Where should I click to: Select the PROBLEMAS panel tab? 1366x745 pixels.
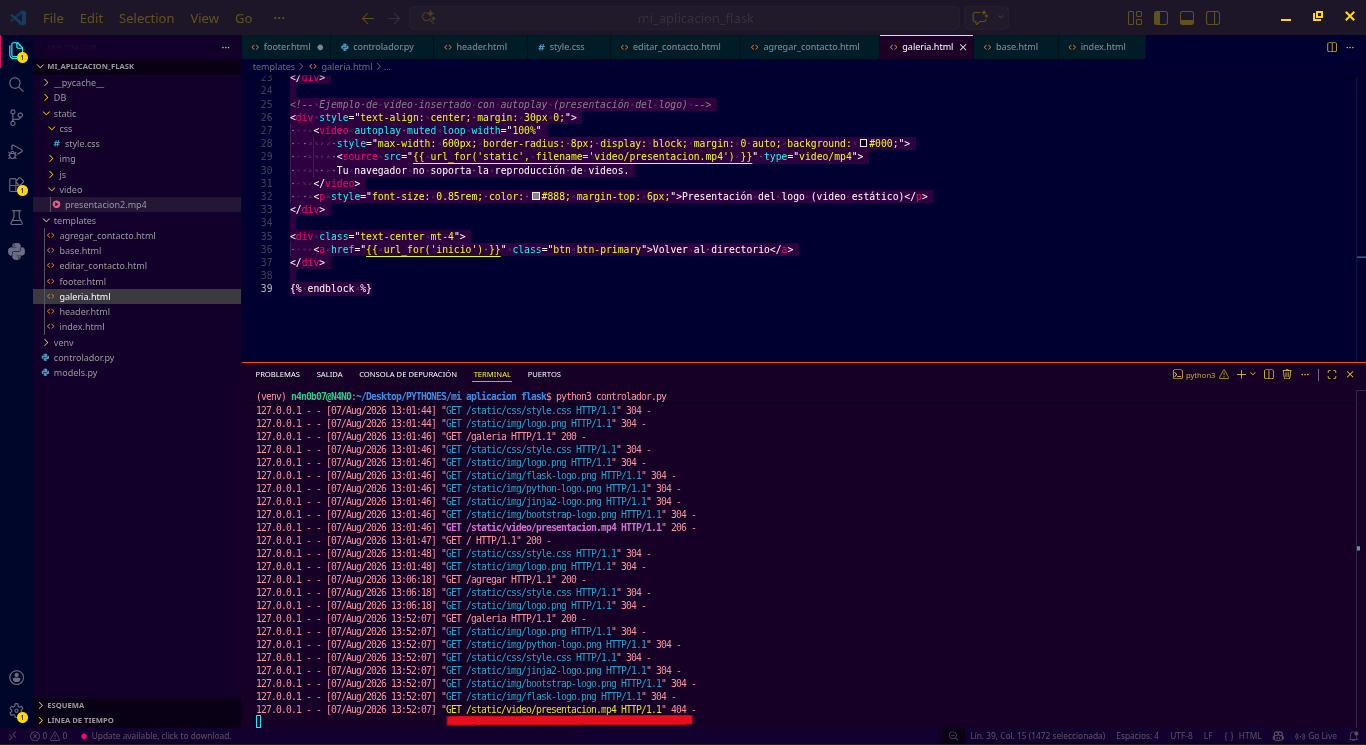point(278,375)
